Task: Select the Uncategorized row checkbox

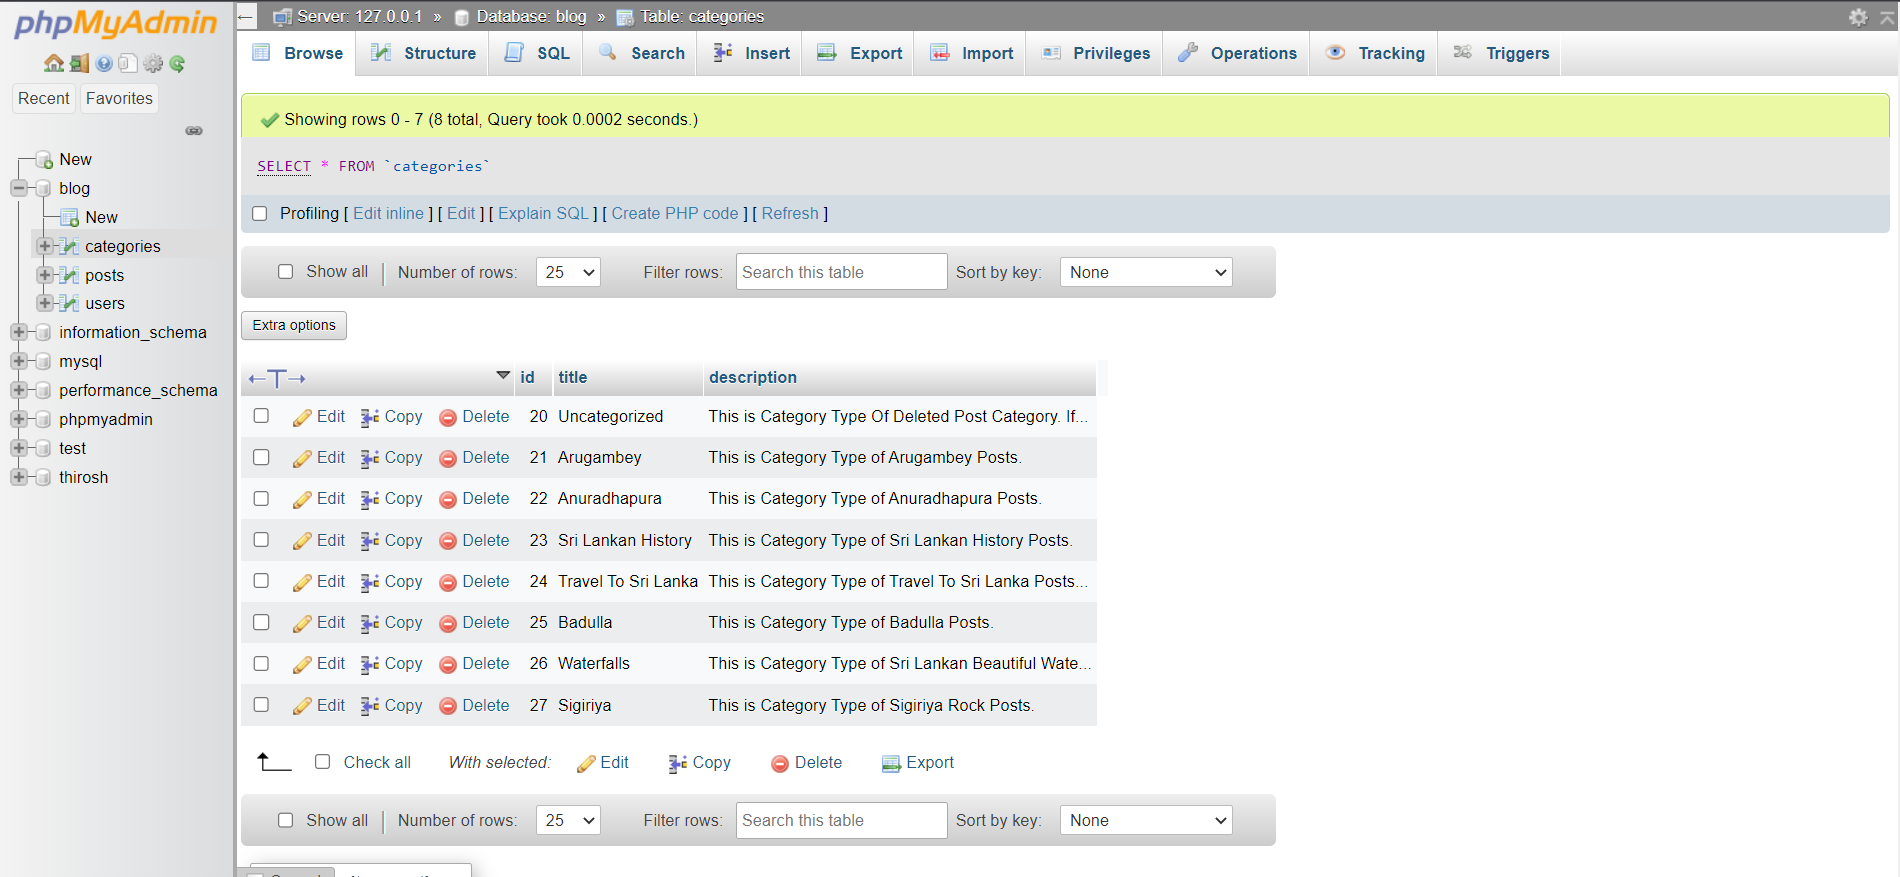Action: (x=262, y=416)
